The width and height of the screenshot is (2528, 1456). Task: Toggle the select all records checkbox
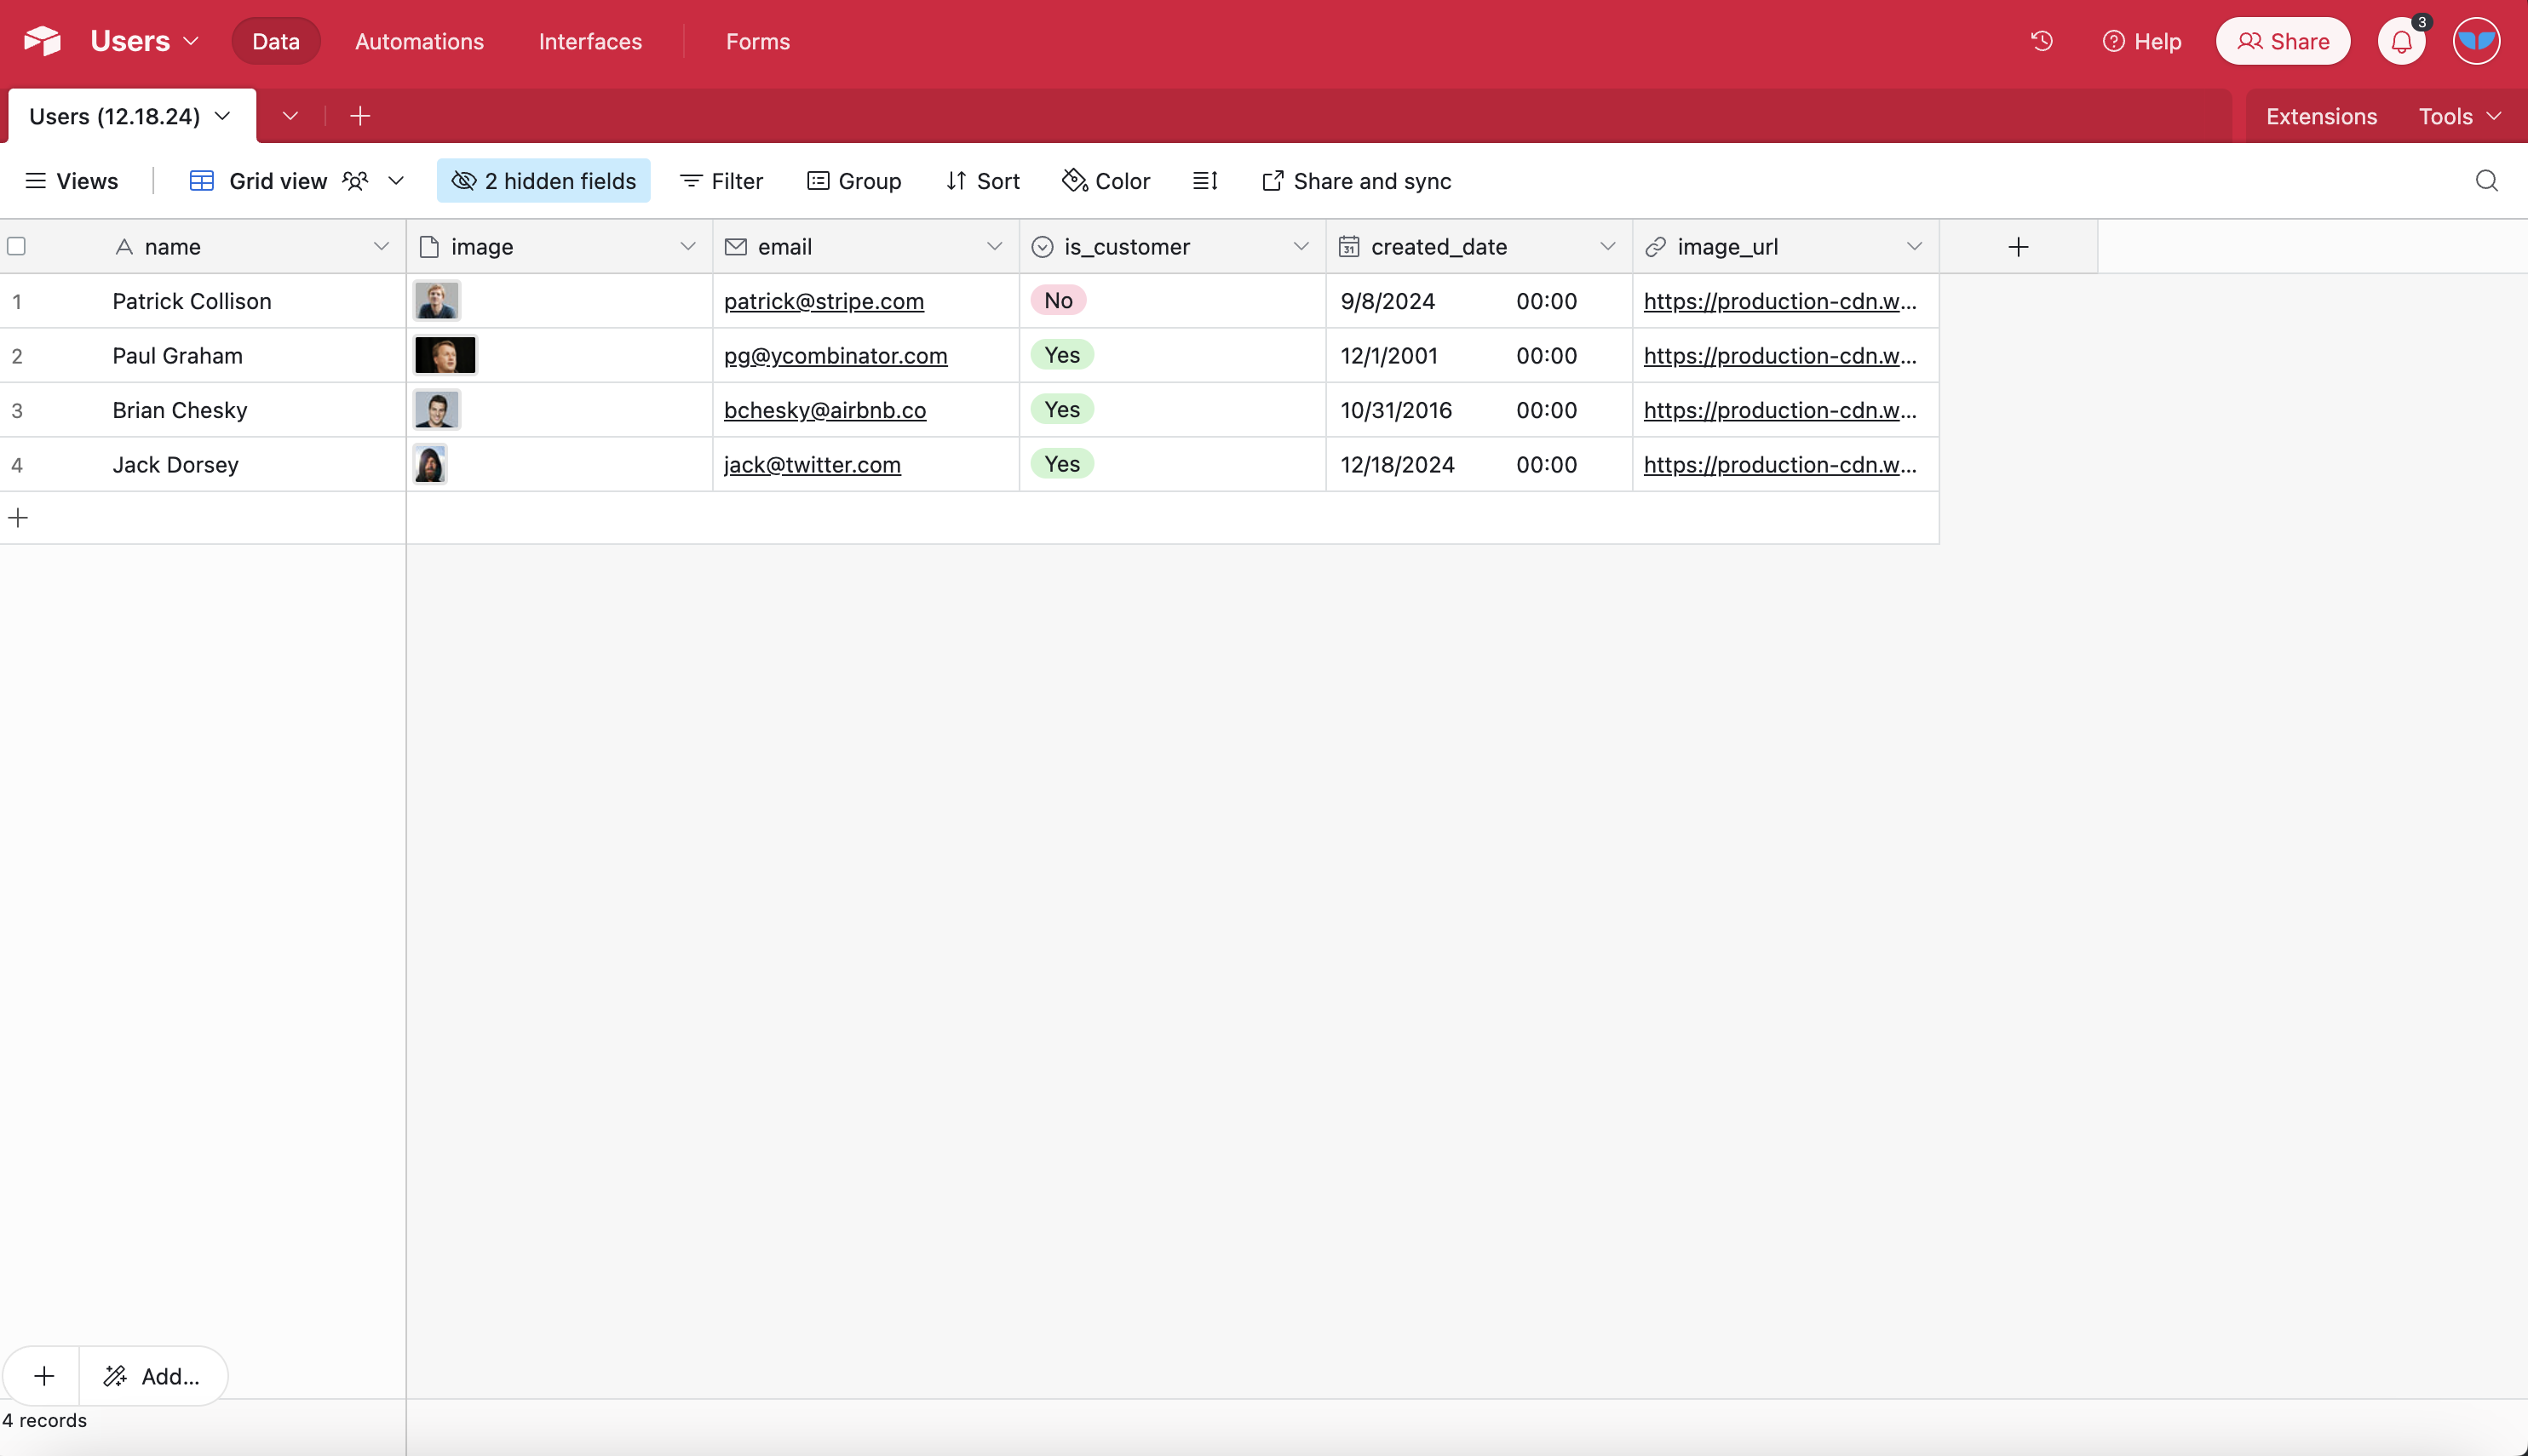point(17,247)
